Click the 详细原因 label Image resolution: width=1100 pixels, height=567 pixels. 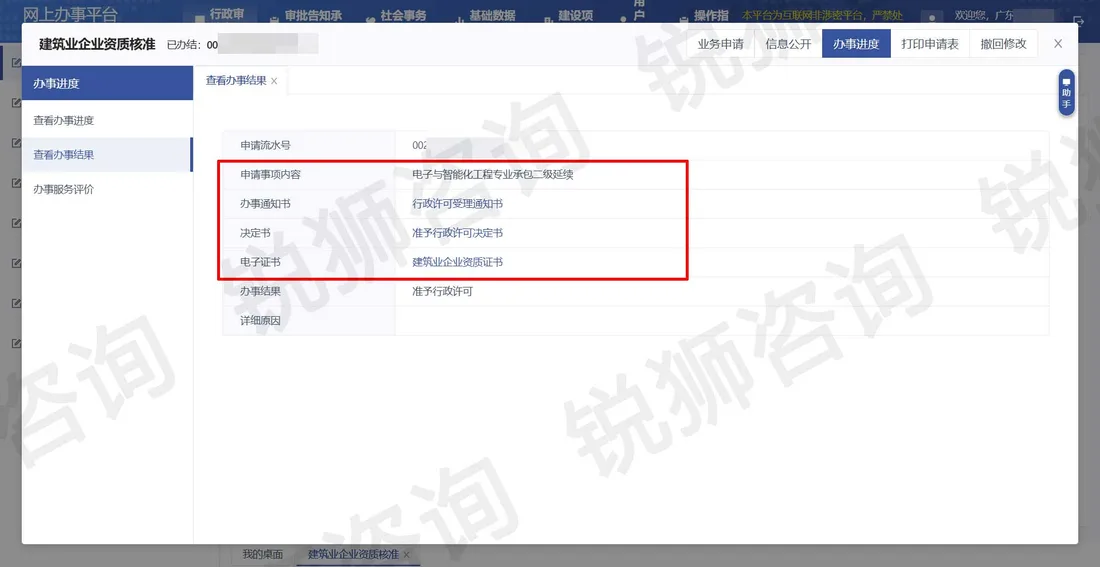(260, 321)
